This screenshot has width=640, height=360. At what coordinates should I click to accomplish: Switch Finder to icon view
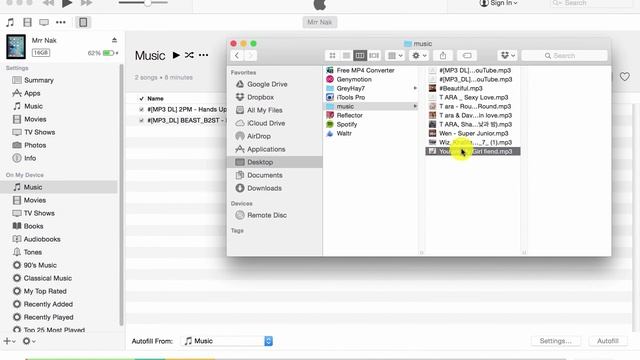332,56
